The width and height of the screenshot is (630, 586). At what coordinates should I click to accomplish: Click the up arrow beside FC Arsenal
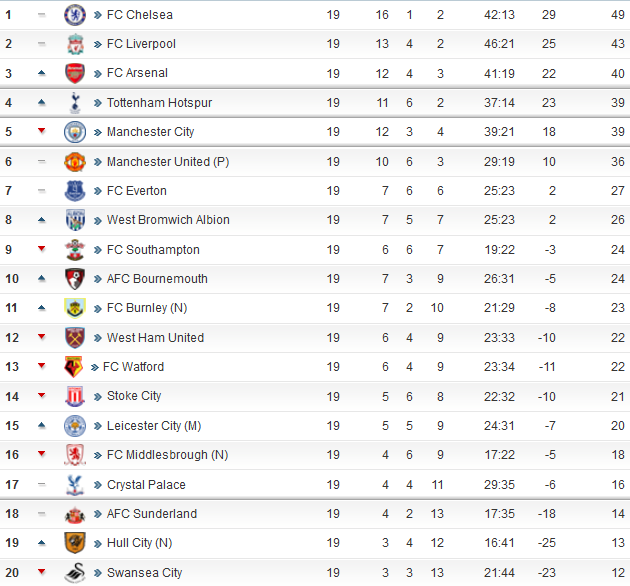coord(41,73)
